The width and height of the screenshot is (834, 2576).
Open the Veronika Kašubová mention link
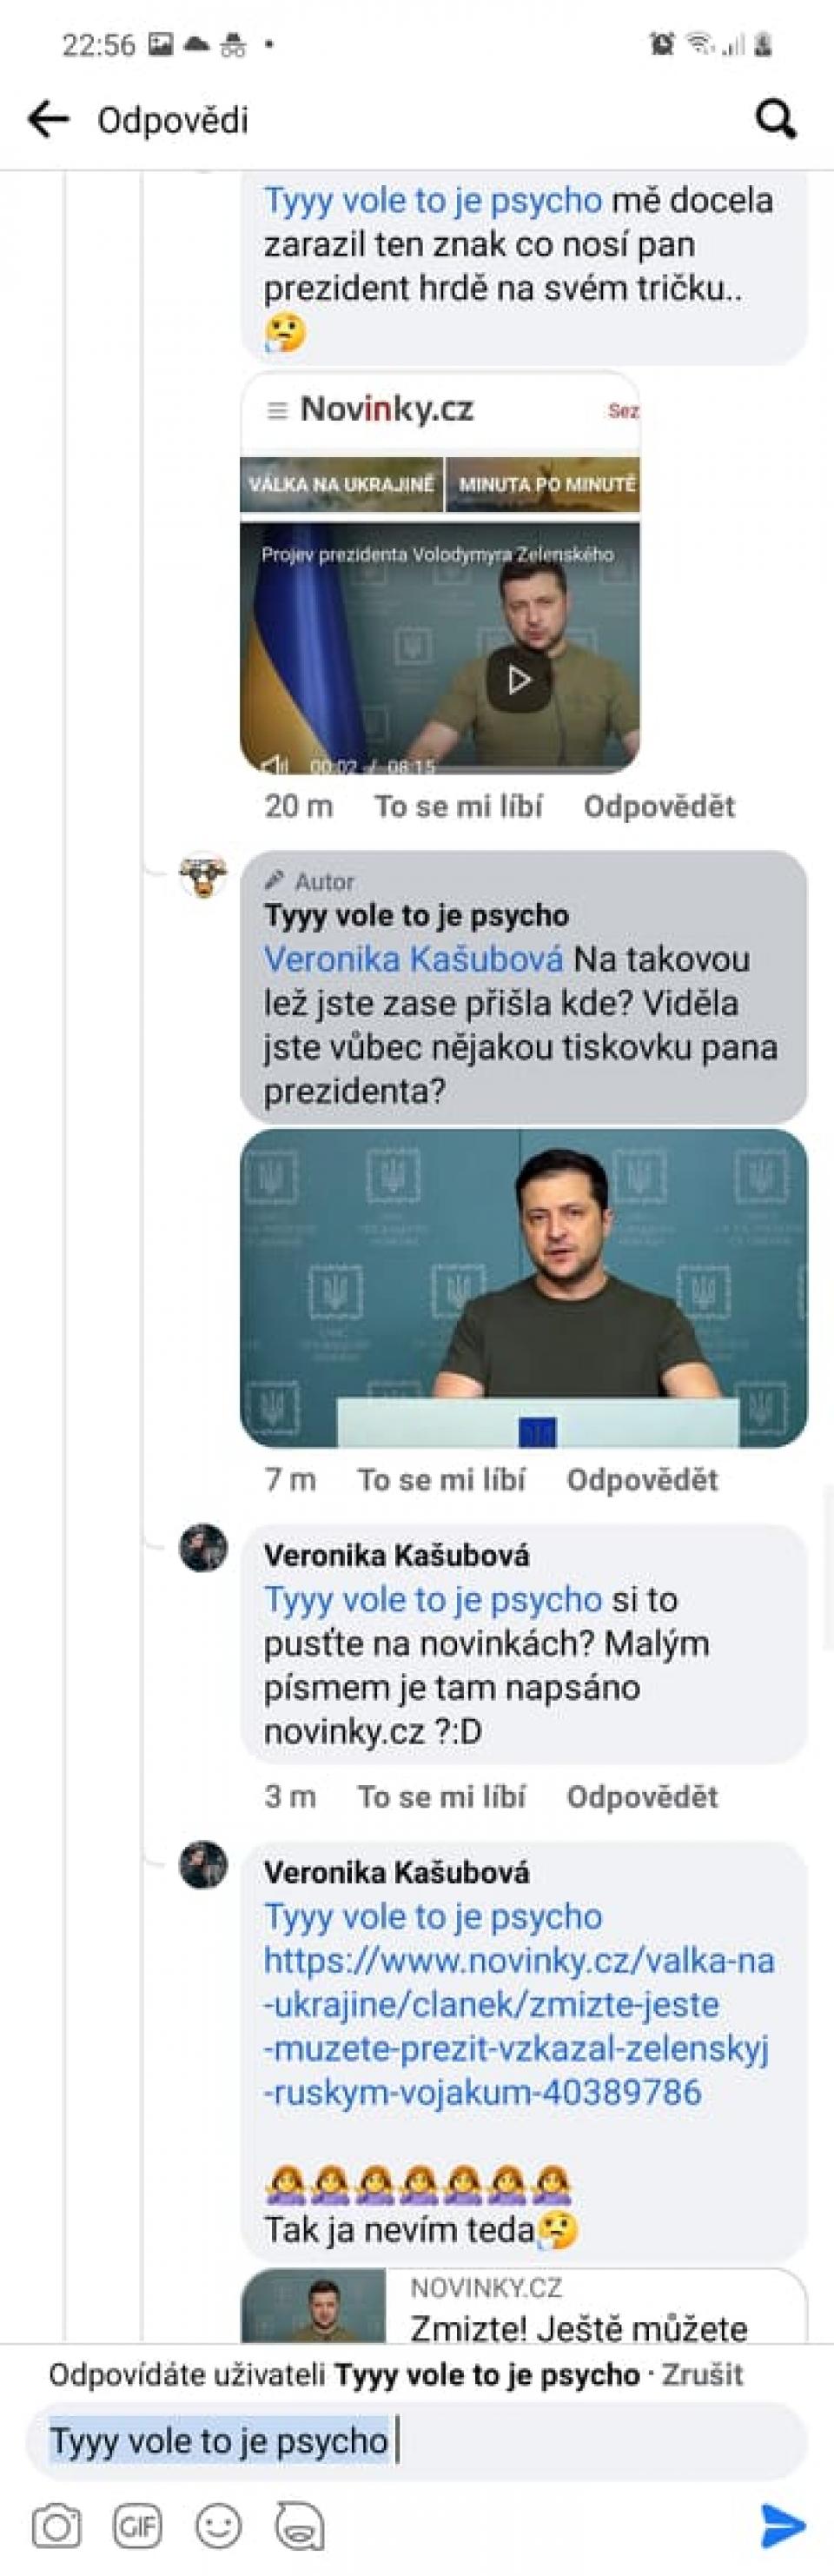pyautogui.click(x=413, y=959)
